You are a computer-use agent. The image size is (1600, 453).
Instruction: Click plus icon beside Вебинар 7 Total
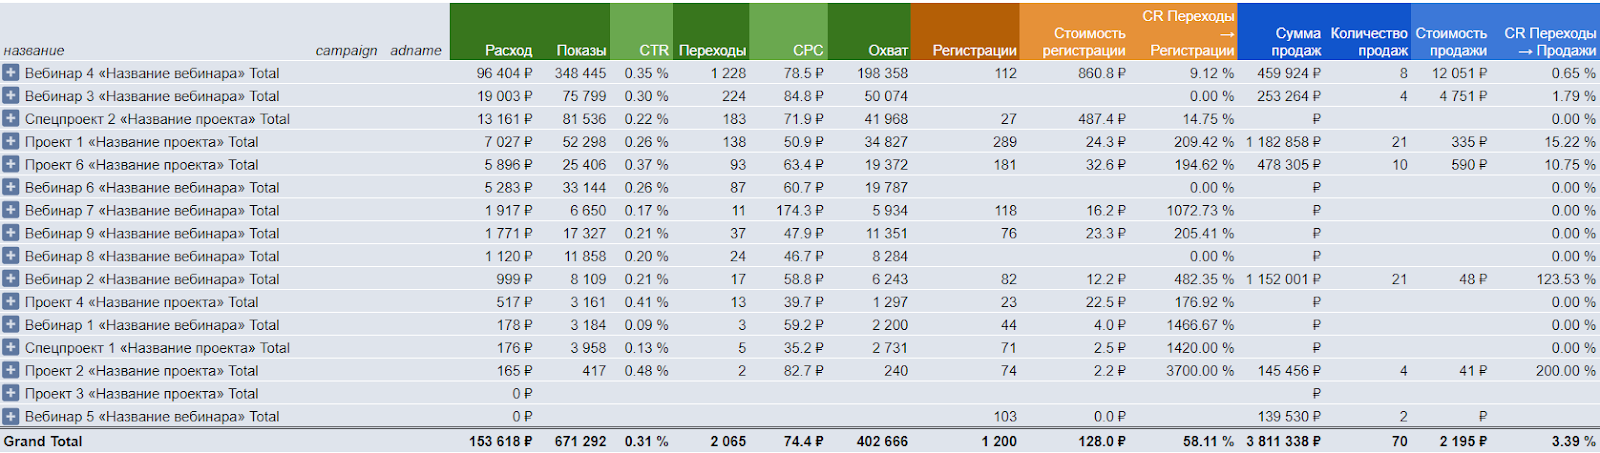11,210
